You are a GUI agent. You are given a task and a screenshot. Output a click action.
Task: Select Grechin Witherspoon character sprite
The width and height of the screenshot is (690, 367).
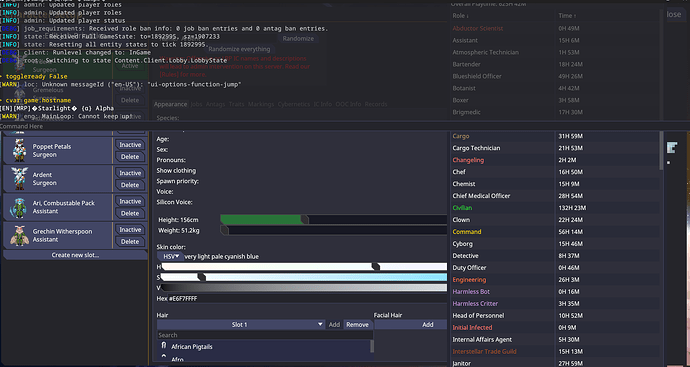tap(19, 235)
